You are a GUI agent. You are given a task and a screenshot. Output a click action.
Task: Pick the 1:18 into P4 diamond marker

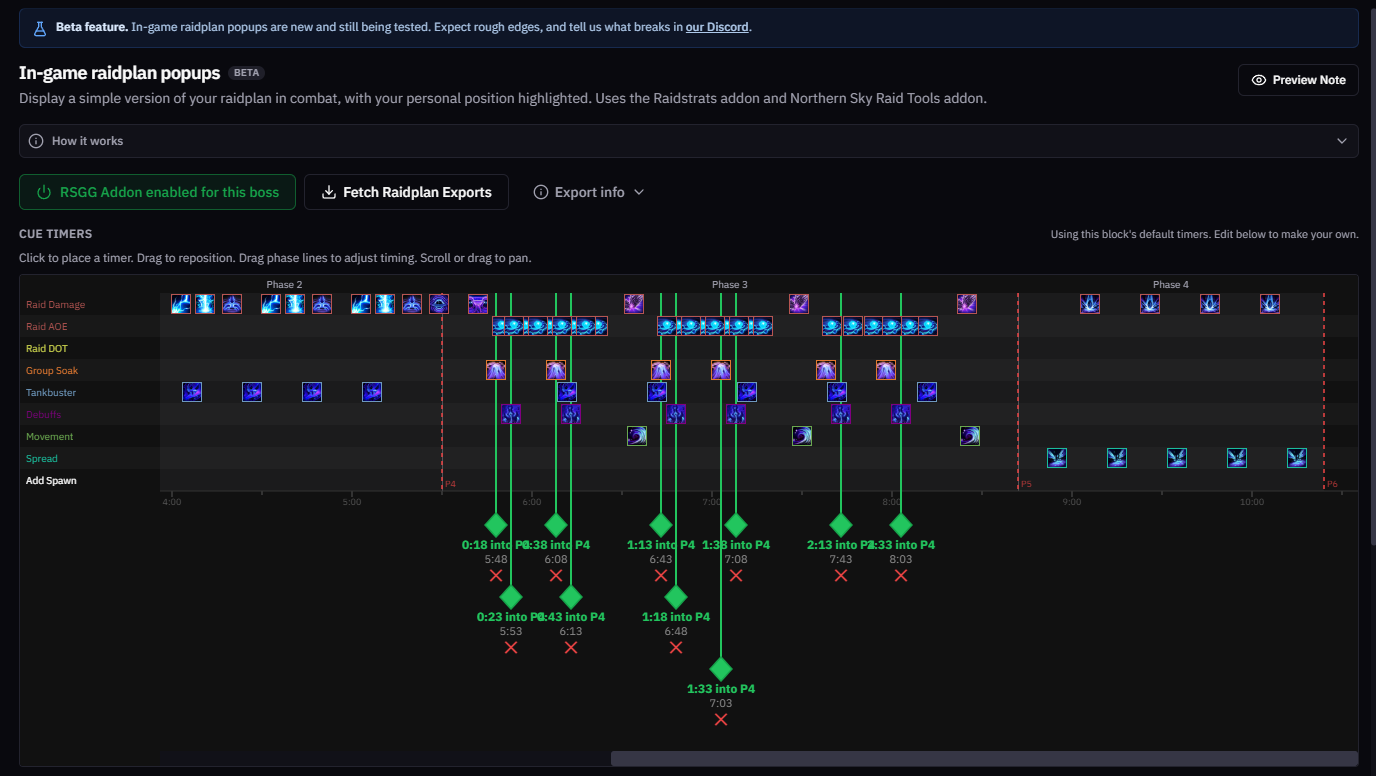click(676, 597)
